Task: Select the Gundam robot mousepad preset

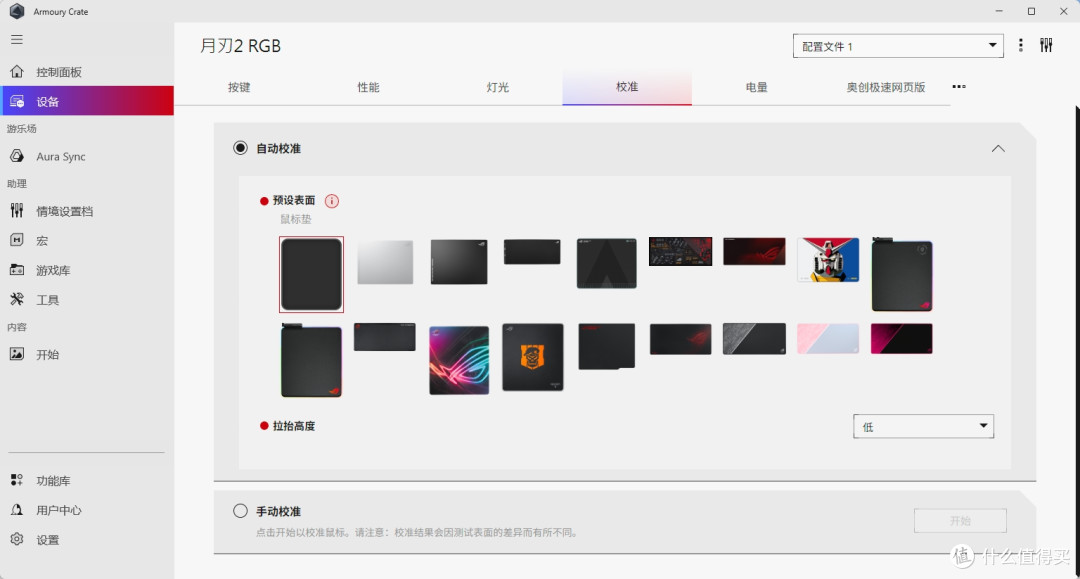Action: (x=828, y=260)
